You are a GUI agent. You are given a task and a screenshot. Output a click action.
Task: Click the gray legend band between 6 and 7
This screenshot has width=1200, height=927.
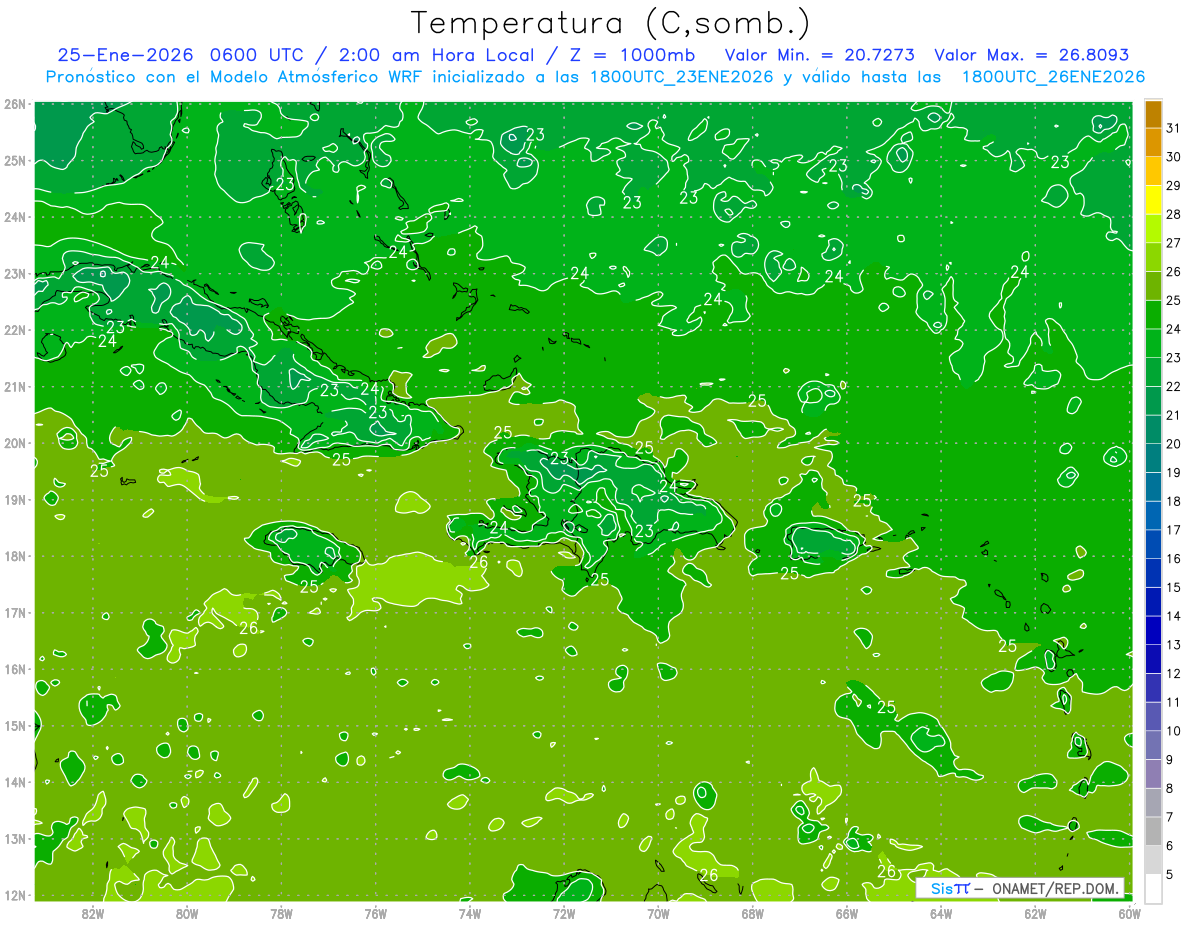point(1153,831)
